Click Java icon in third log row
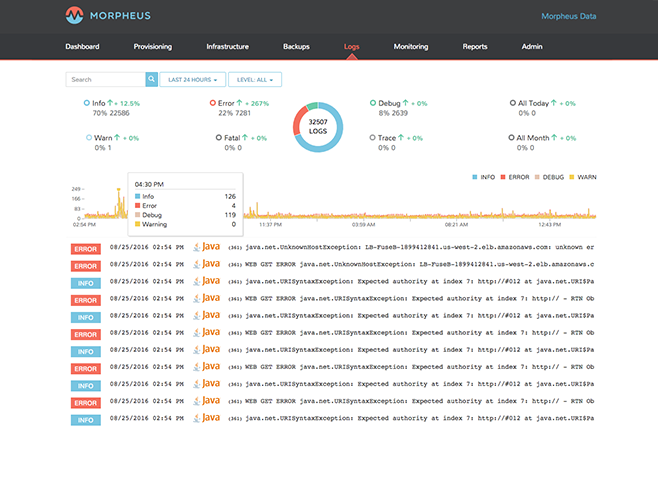658x478 pixels. pos(206,281)
